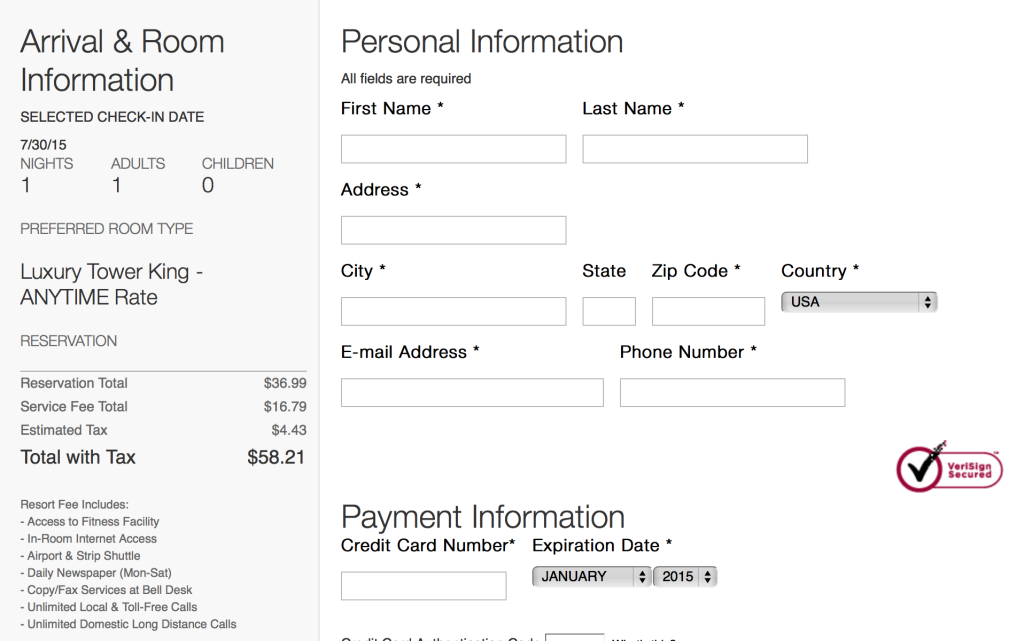Click the Zip Code input field
The width and height of the screenshot is (1024, 641).
tap(708, 311)
